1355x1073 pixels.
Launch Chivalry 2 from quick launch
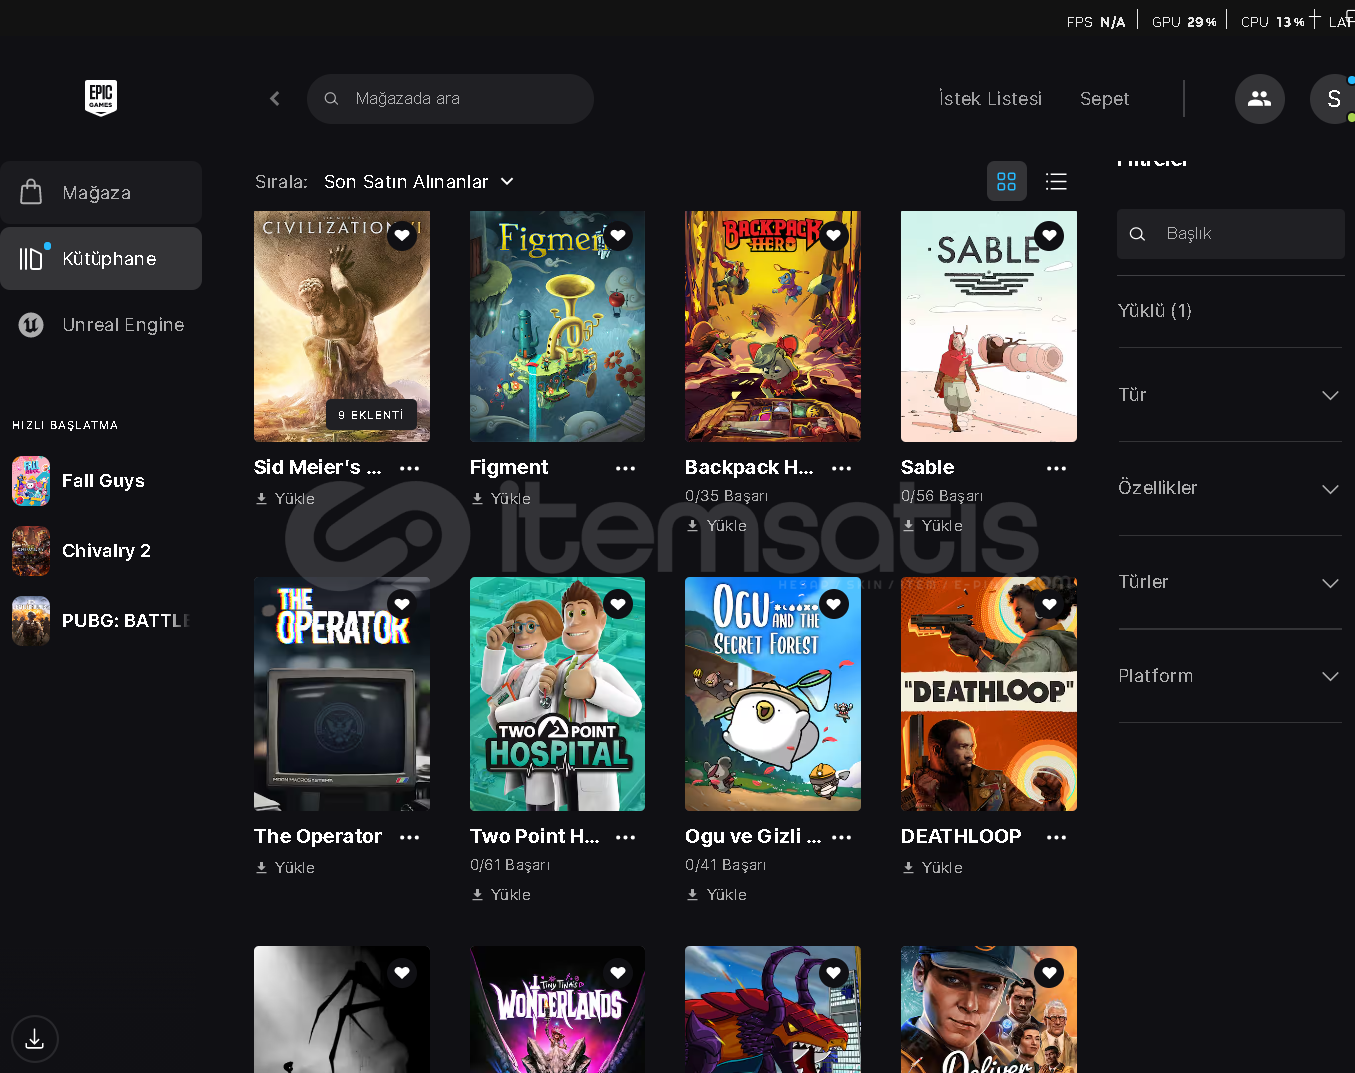(x=101, y=551)
